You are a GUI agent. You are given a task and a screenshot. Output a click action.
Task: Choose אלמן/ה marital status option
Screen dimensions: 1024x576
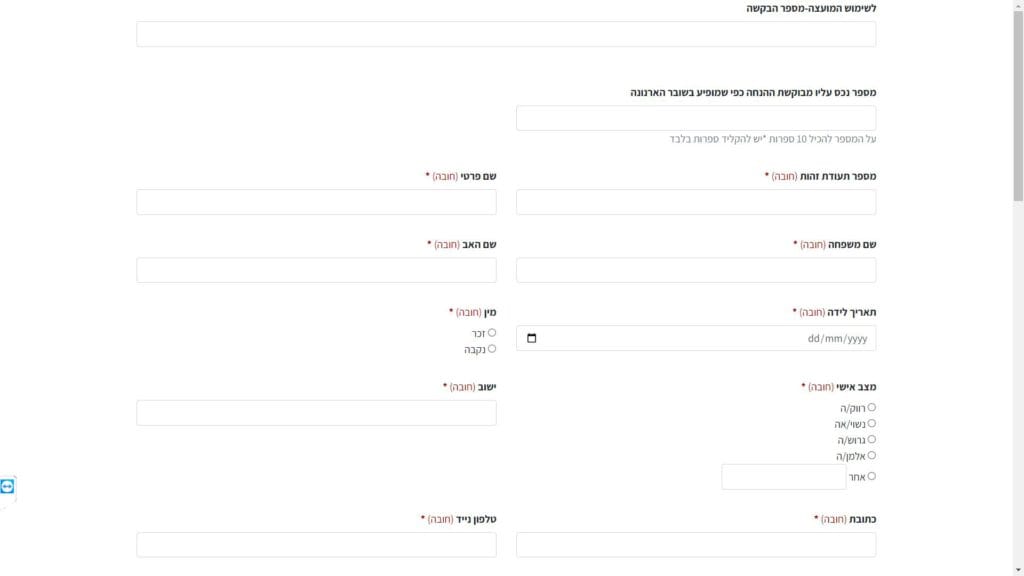872,455
